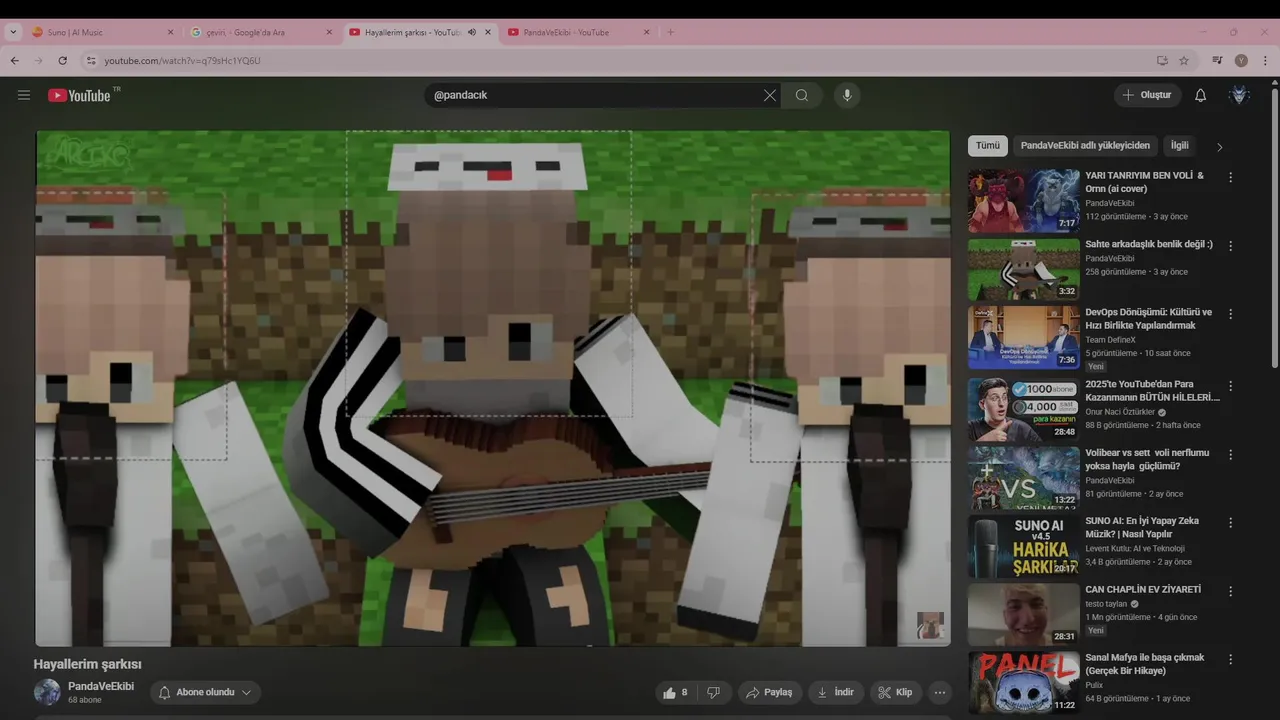Close the Hayallerim şarkısı tab

pyautogui.click(x=488, y=32)
